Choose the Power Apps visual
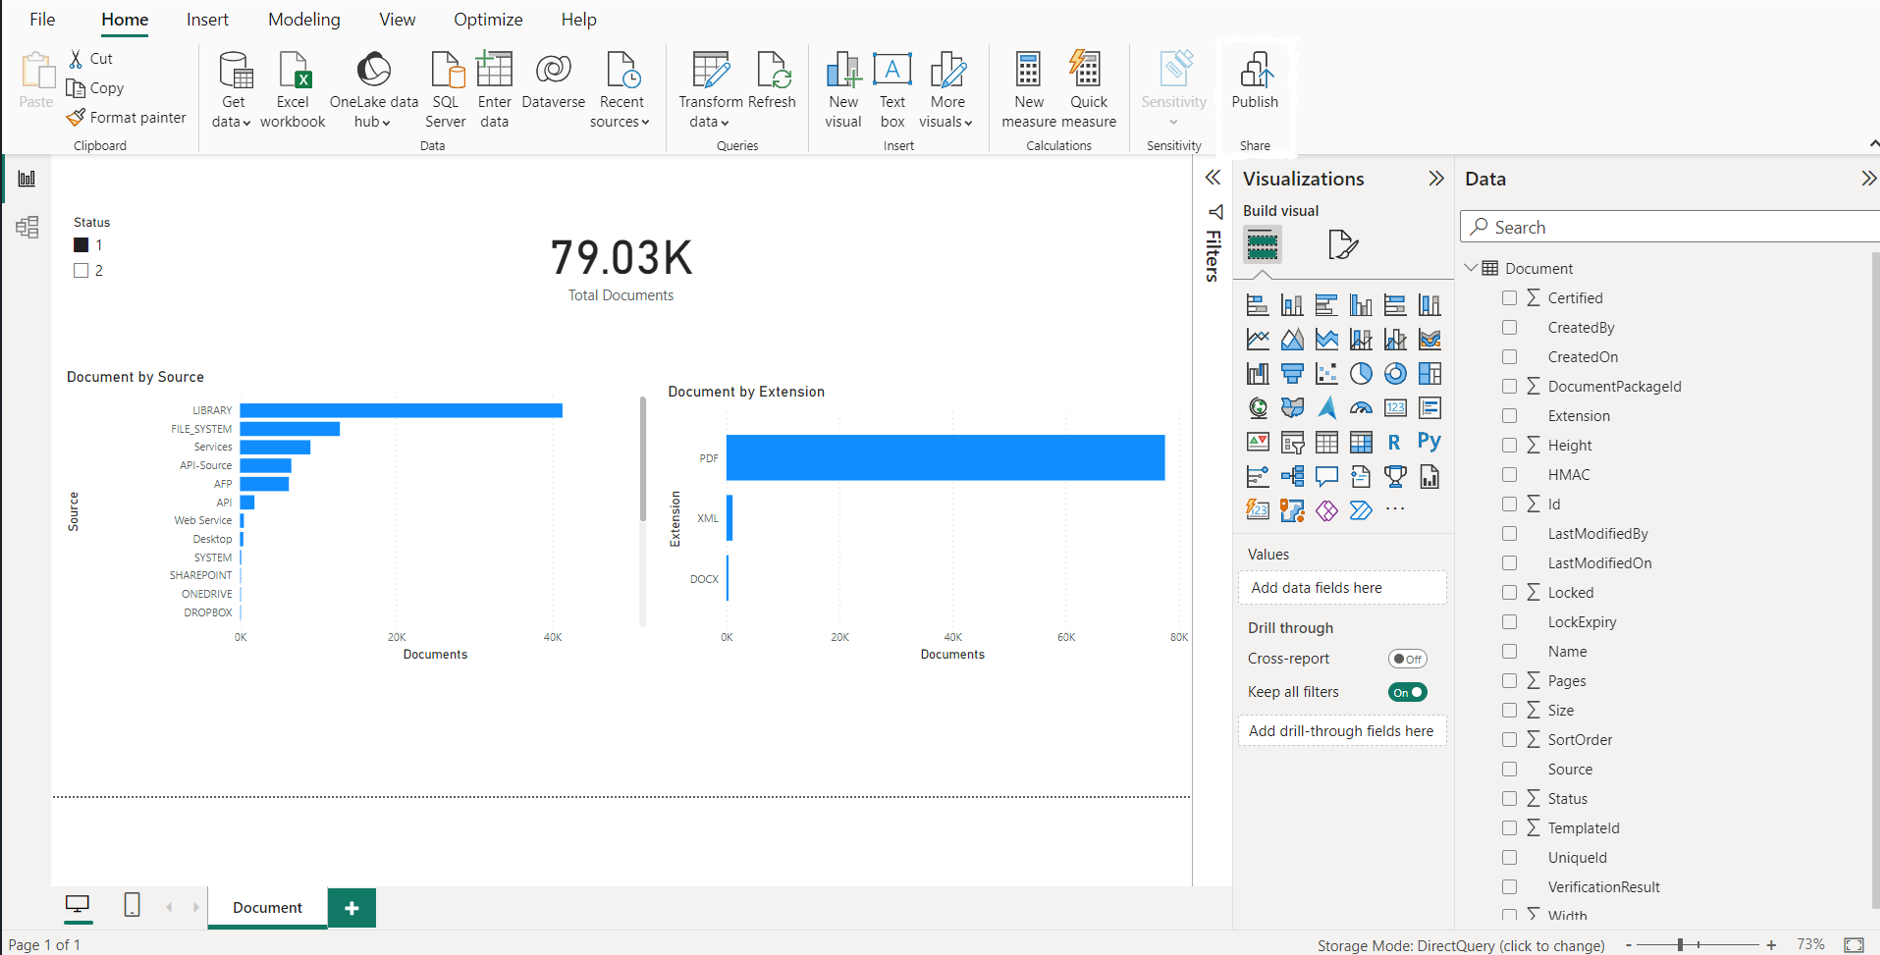1880x955 pixels. (1326, 511)
